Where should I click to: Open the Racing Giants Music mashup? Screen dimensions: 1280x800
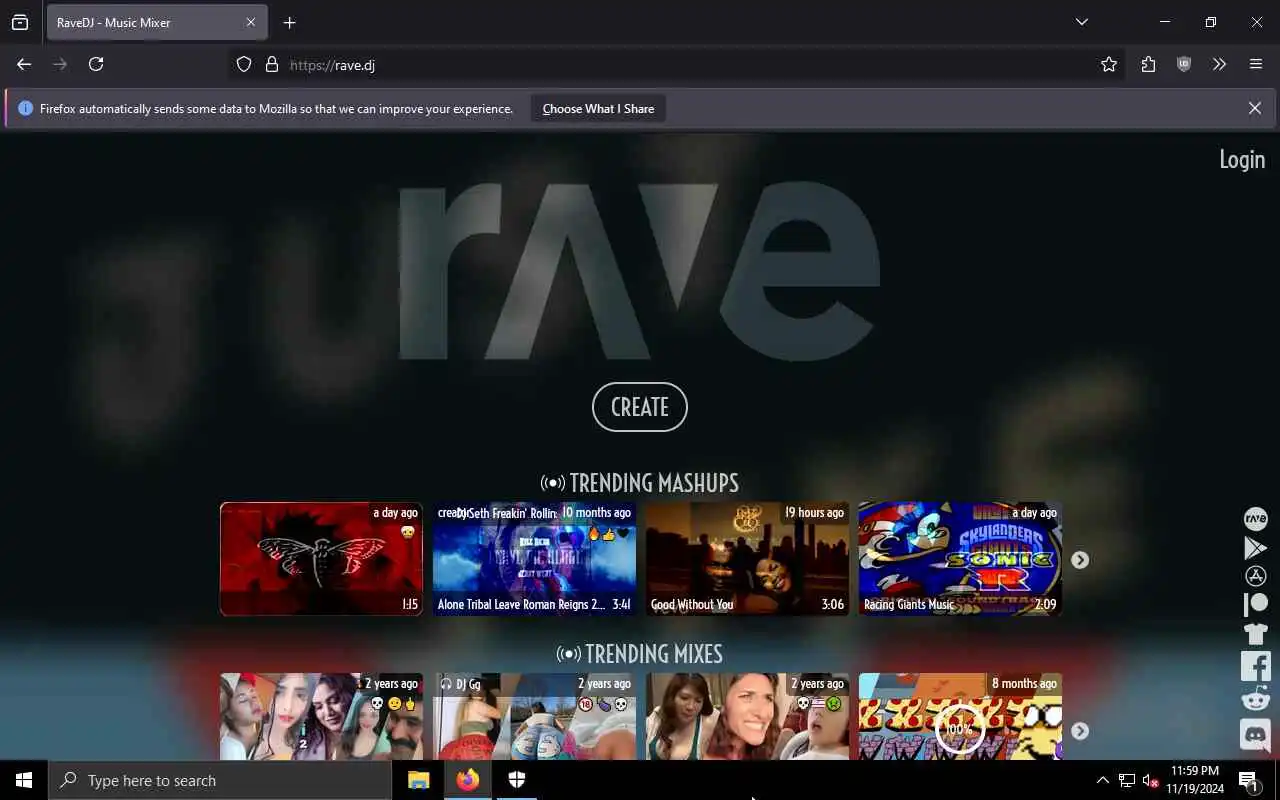pos(960,559)
